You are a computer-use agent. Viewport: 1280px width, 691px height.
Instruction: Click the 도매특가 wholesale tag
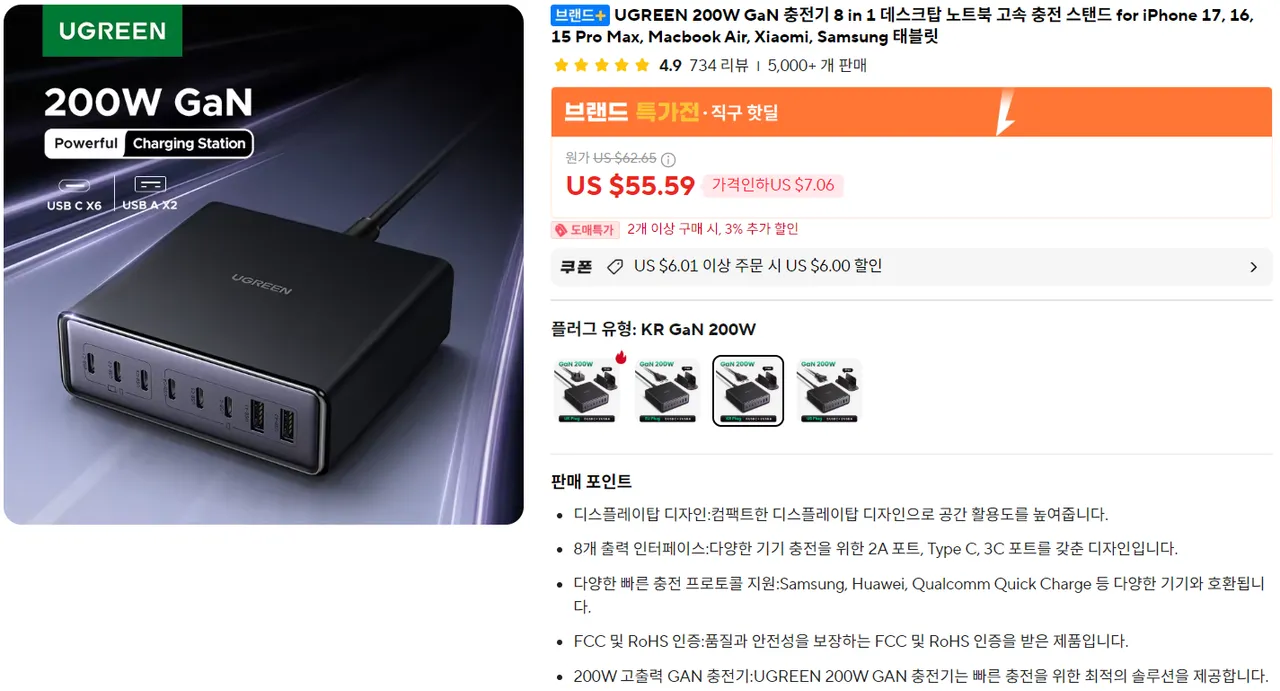coord(584,230)
